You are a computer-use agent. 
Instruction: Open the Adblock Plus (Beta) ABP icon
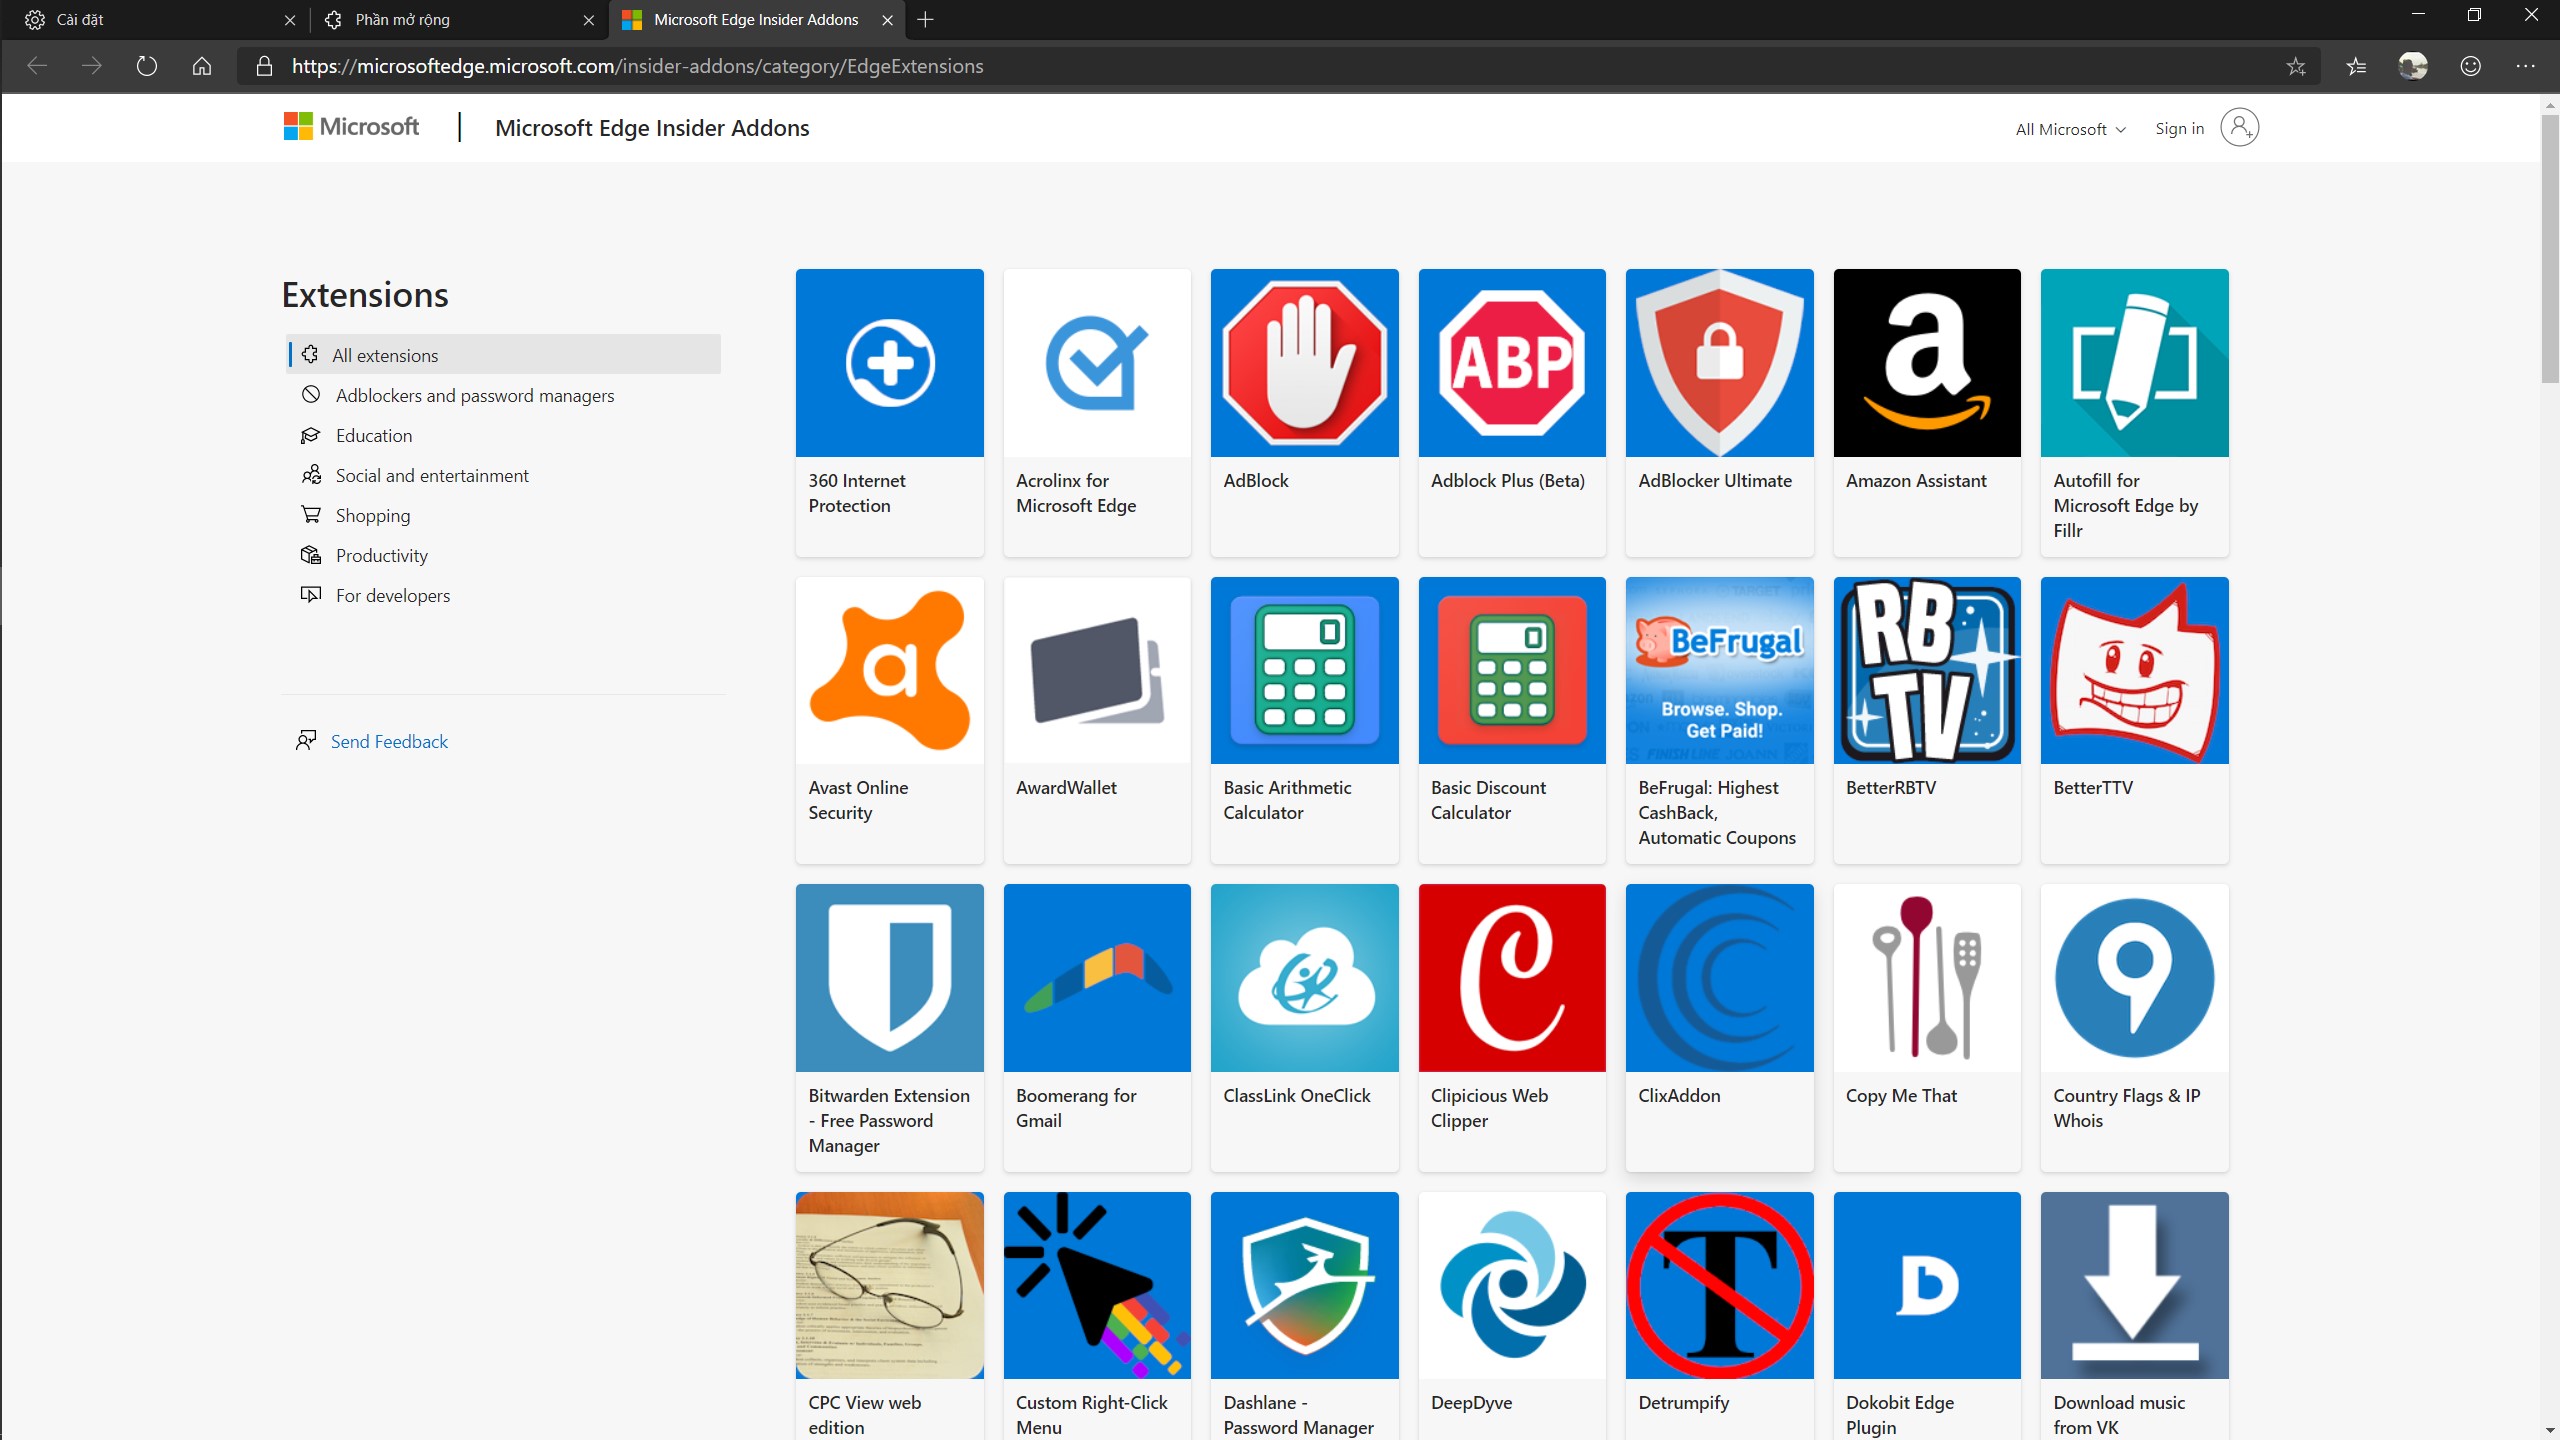coord(1512,362)
